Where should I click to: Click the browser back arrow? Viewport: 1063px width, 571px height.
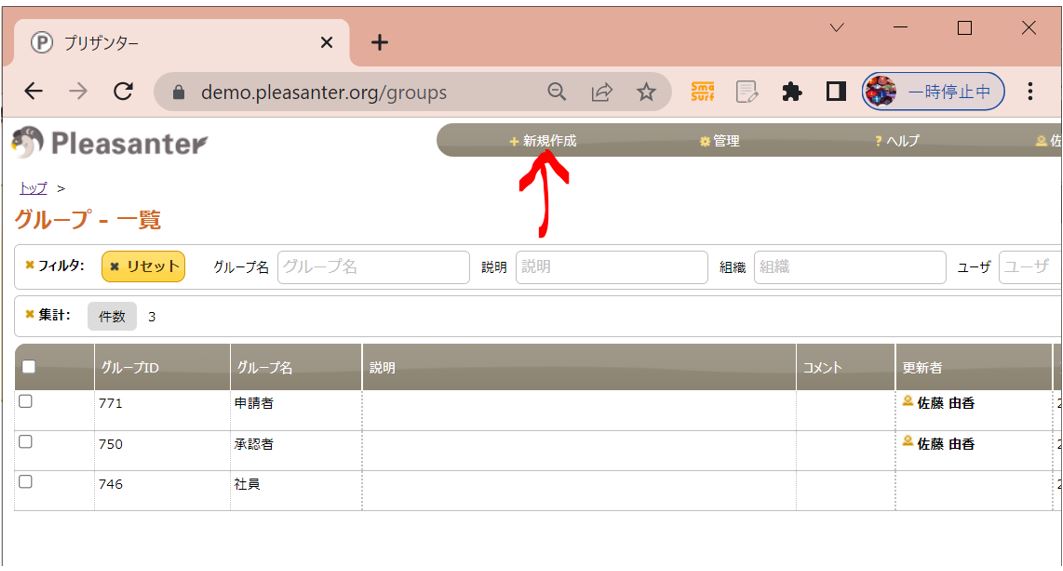34,92
